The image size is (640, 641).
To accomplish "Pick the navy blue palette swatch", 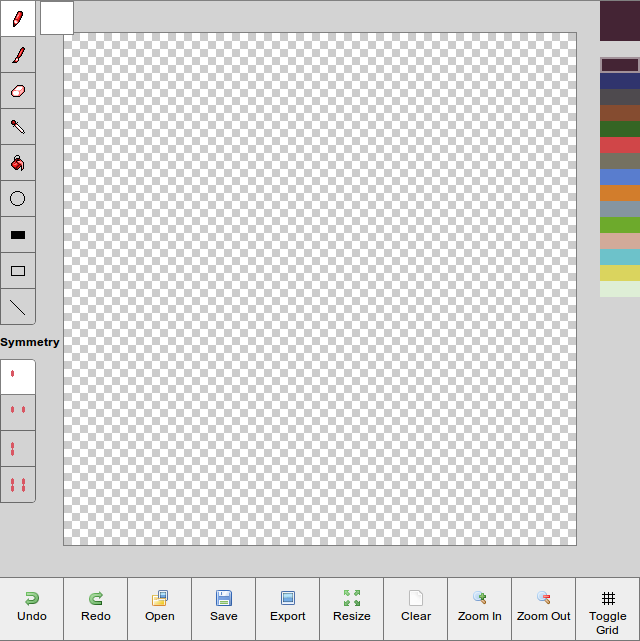I will tap(620, 81).
